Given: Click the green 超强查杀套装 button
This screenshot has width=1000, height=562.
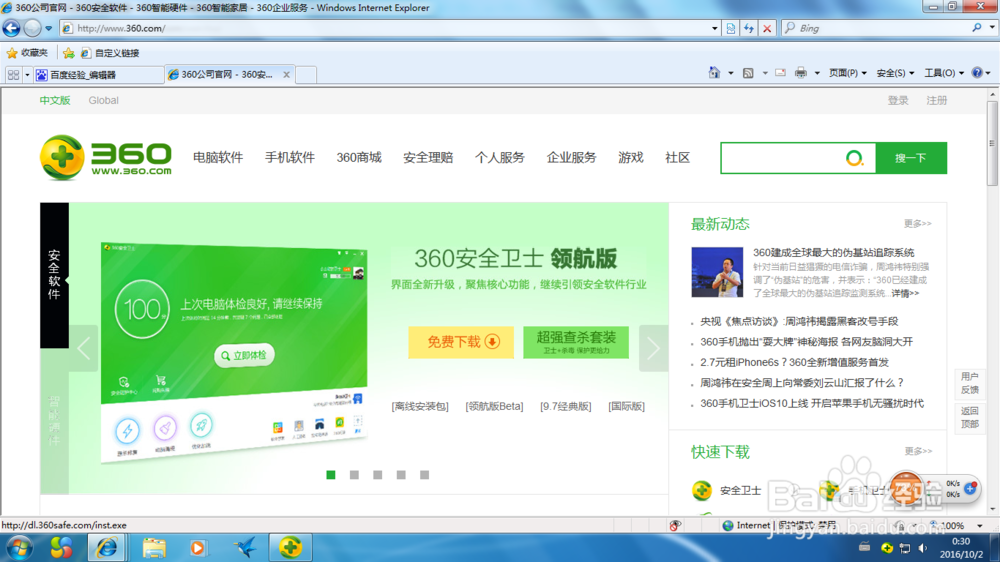Looking at the screenshot, I should pyautogui.click(x=576, y=342).
